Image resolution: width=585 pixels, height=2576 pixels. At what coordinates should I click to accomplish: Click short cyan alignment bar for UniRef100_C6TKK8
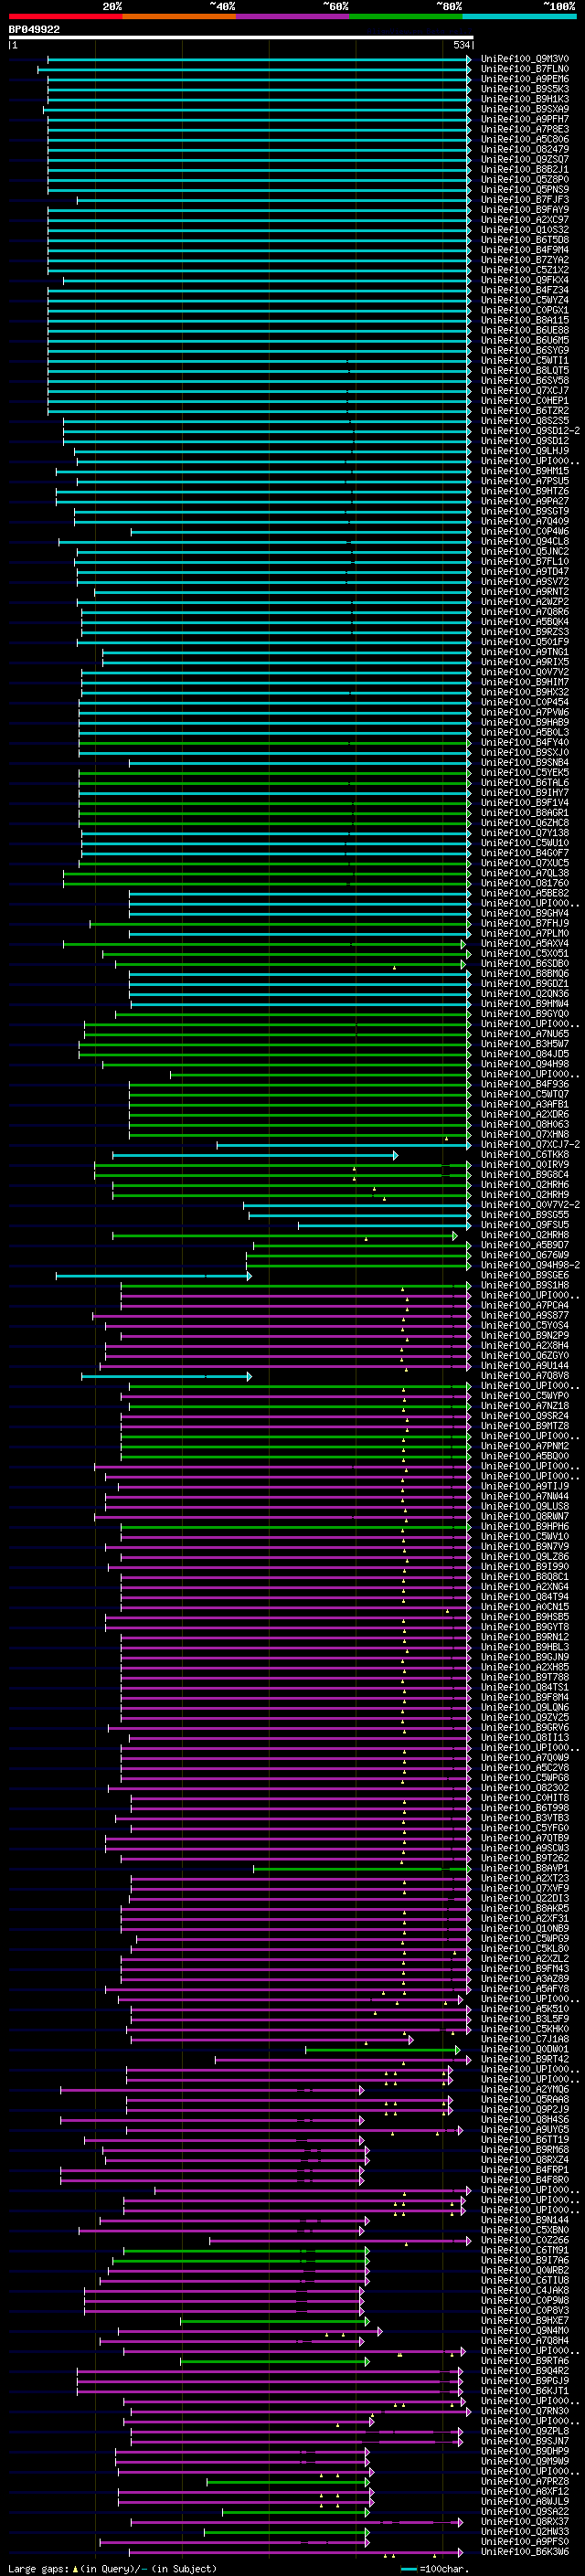(255, 1155)
